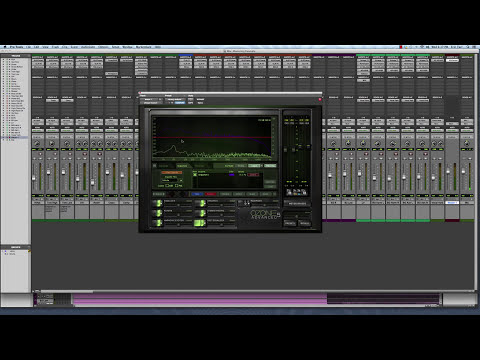Open the Window menu
The image size is (480, 360).
(x=127, y=47)
